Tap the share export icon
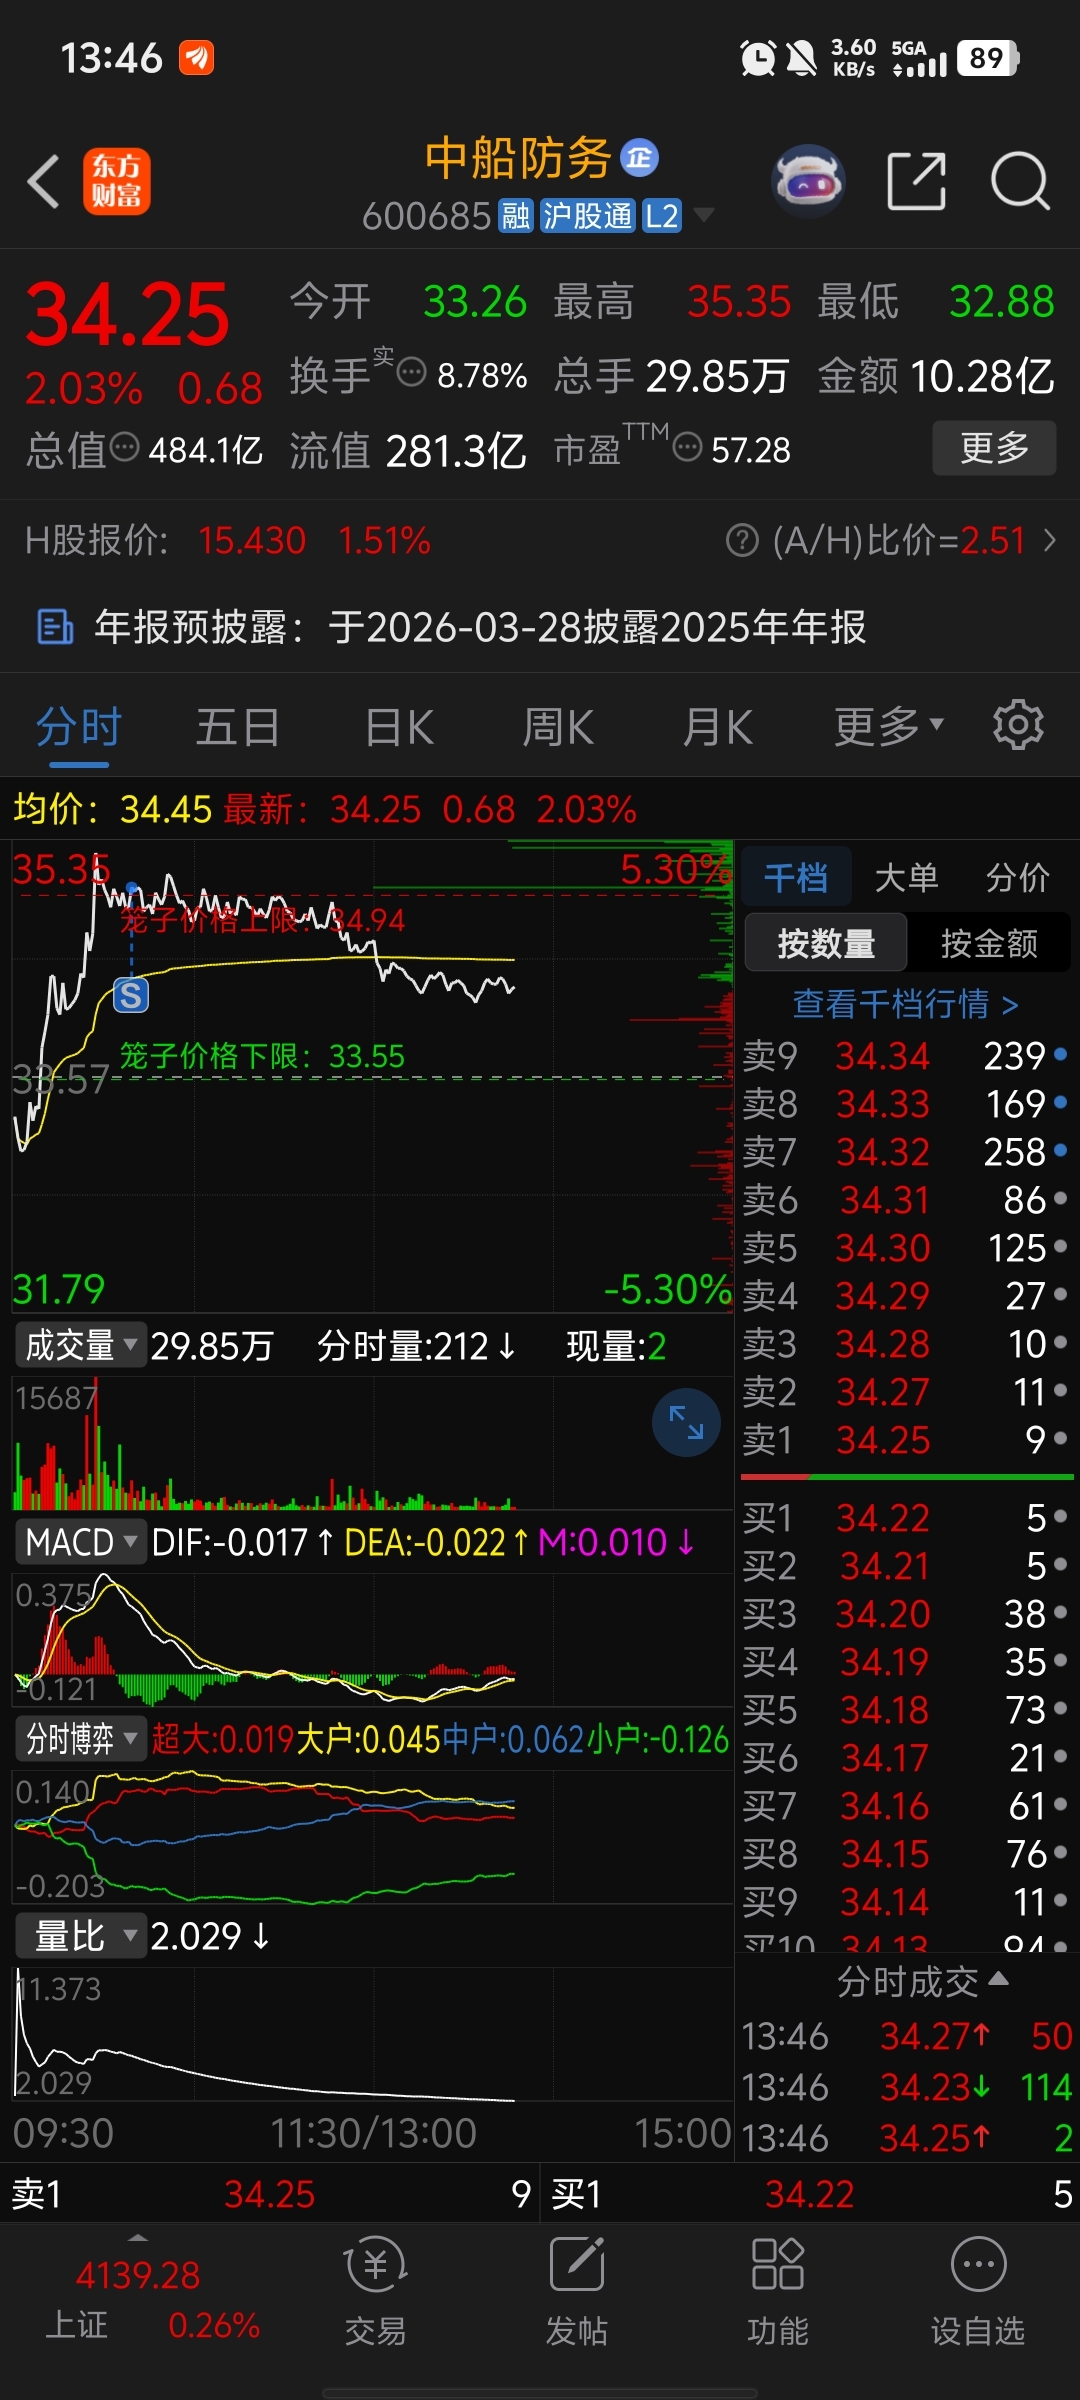The width and height of the screenshot is (1080, 2400). click(x=917, y=181)
